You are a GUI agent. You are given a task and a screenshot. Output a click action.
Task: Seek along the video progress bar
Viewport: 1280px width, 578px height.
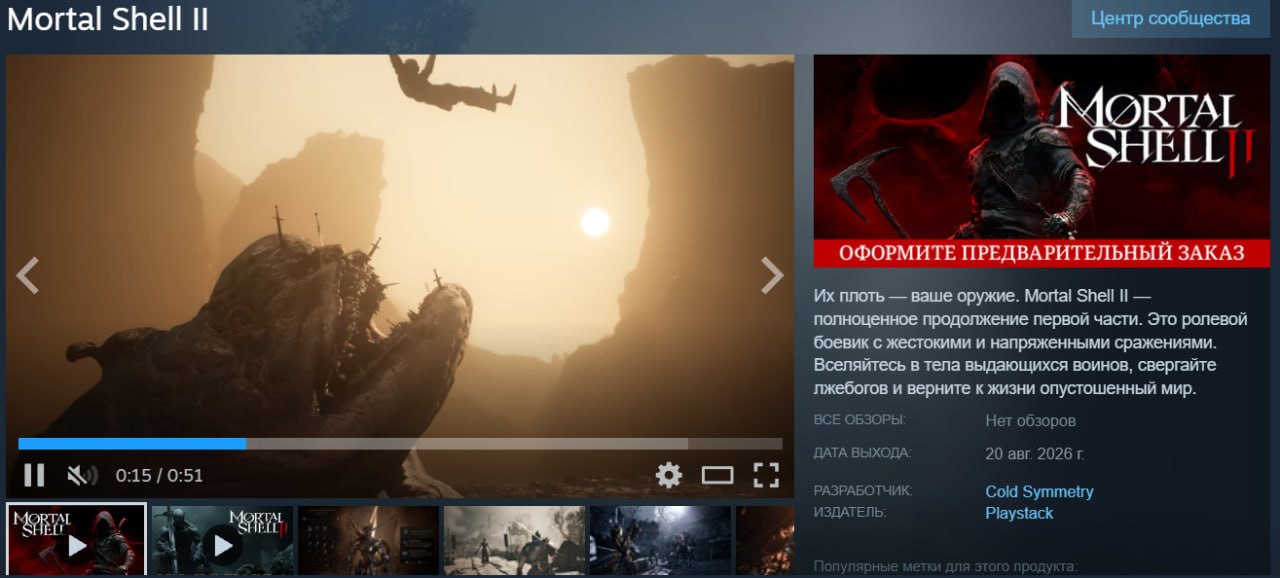(400, 444)
